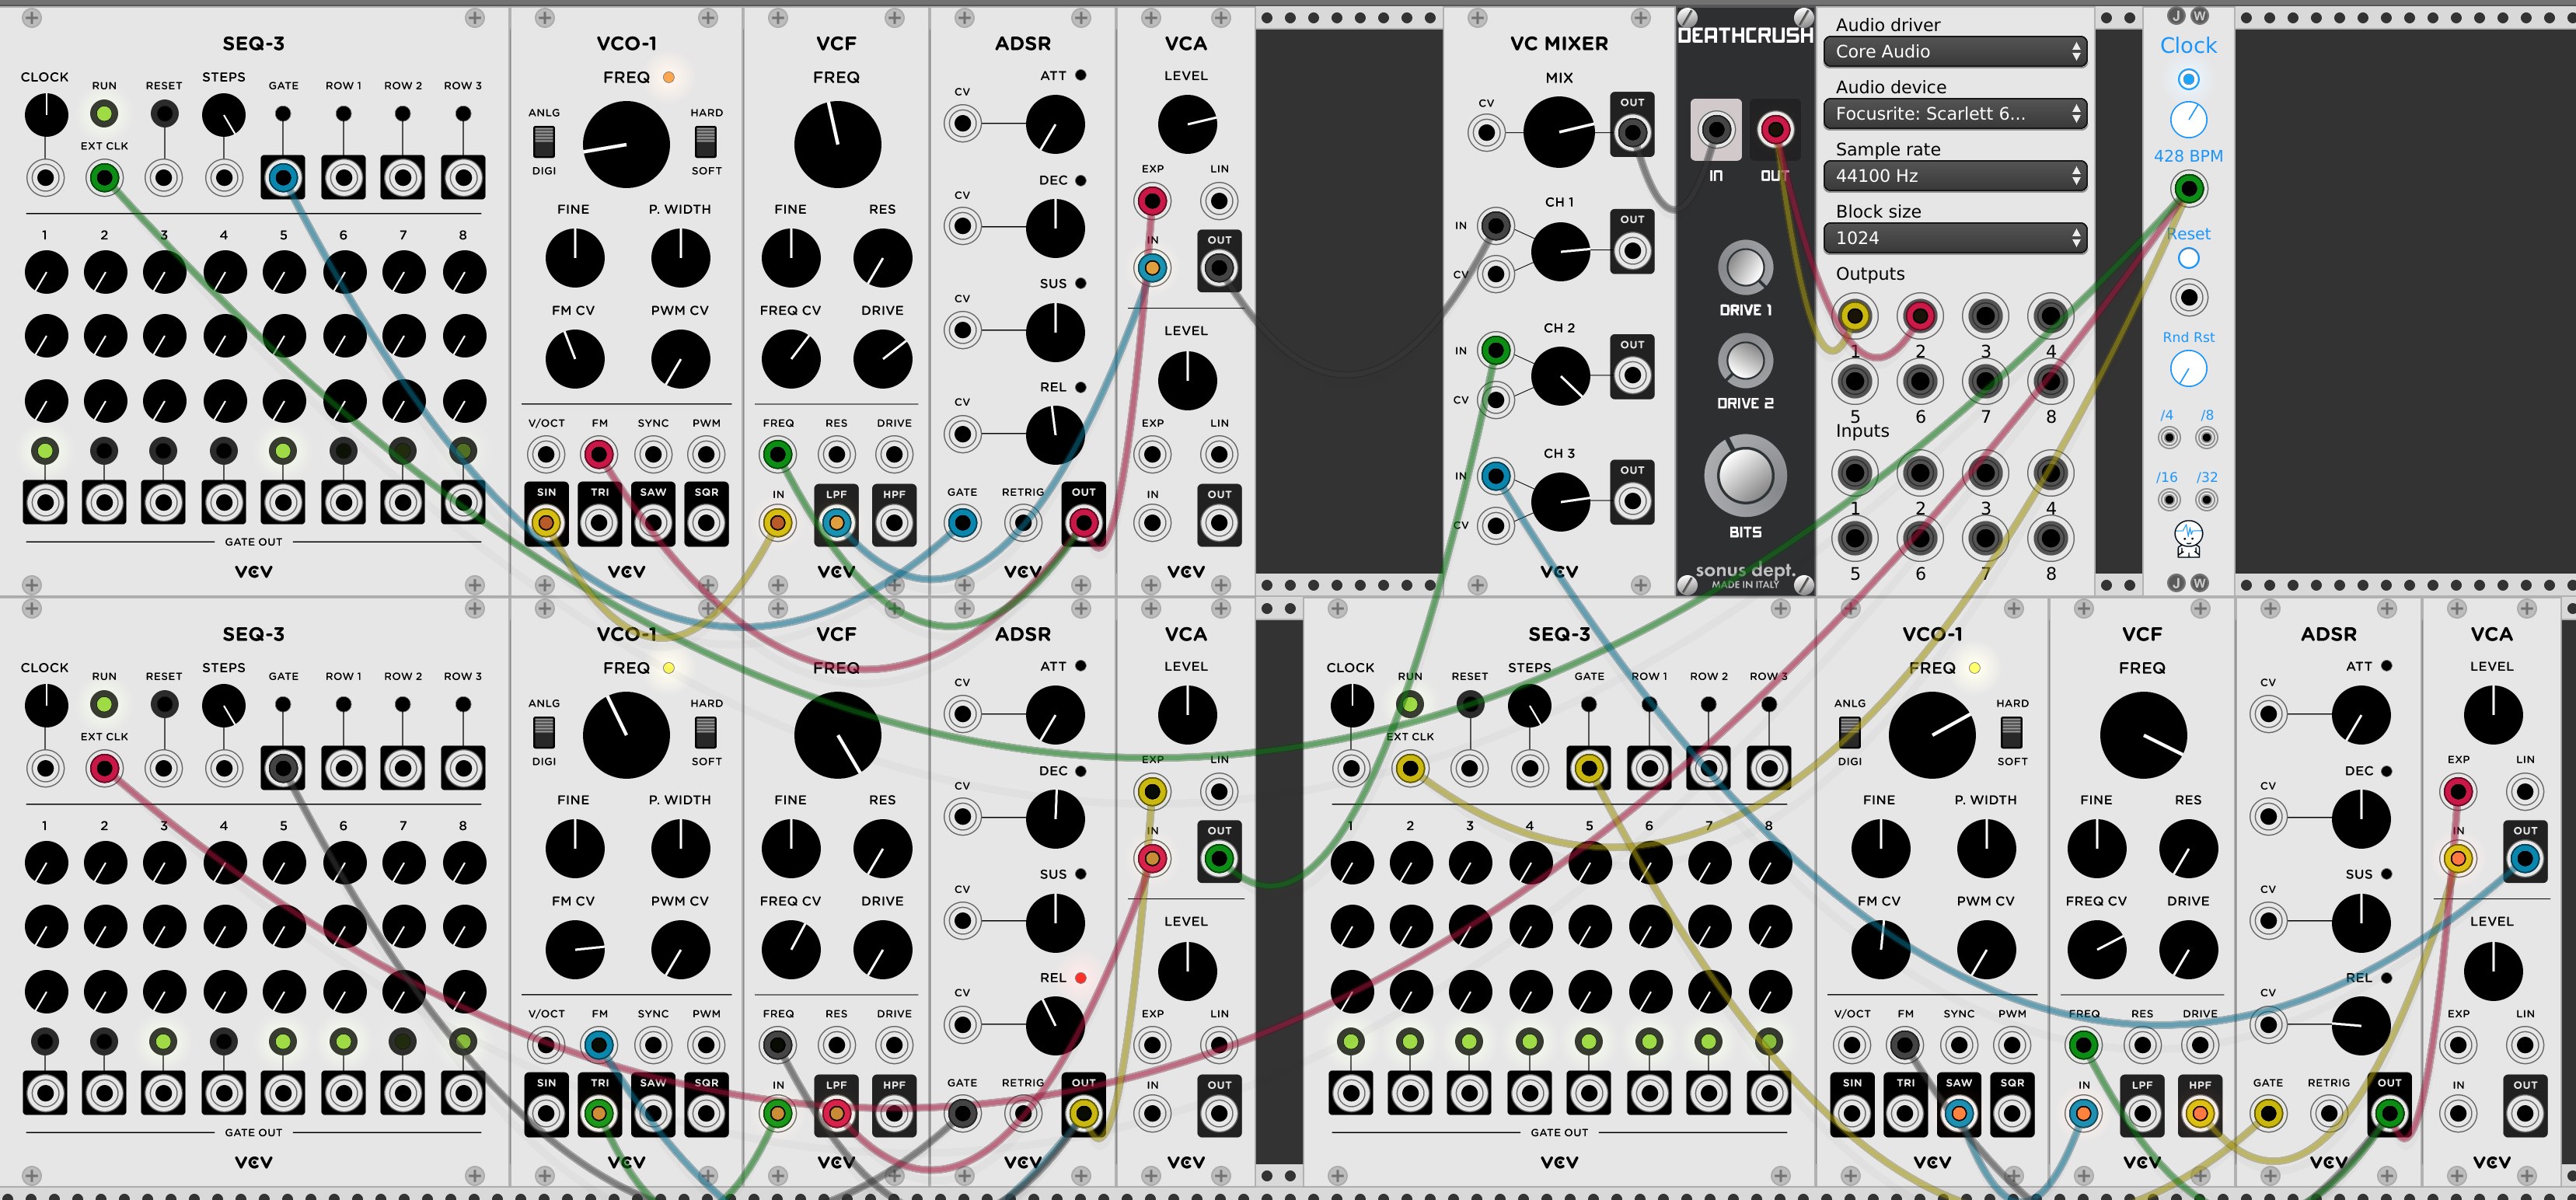The width and height of the screenshot is (2576, 1200).
Task: Click the Clock module Reset button
Action: 2188,258
